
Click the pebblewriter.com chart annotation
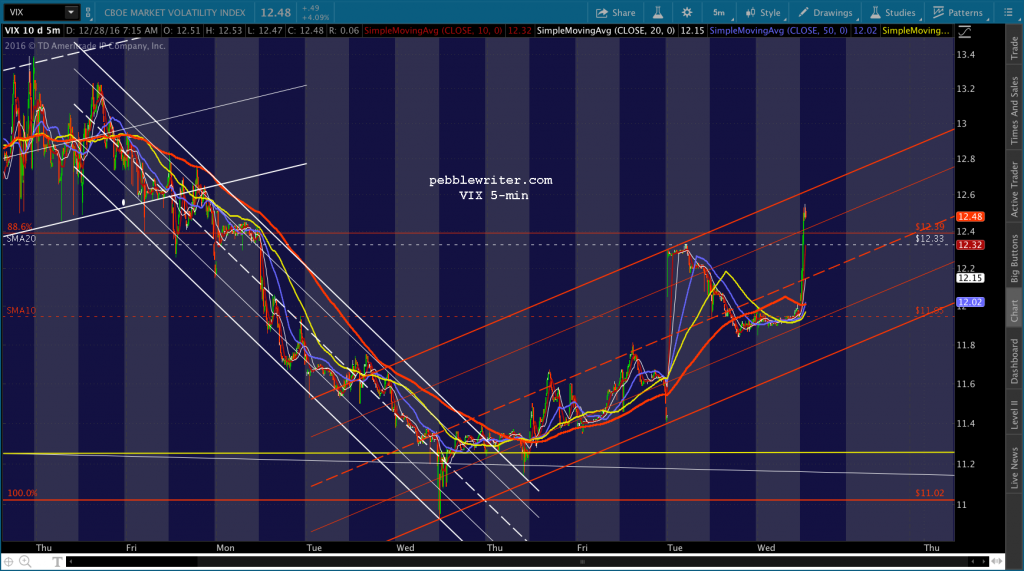click(490, 180)
